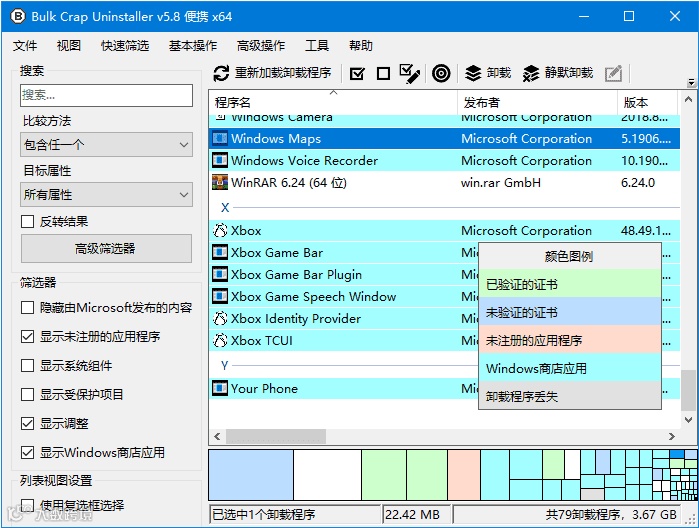This screenshot has width=699, height=528.
Task: Collapse the Y group header
Action: 224,366
